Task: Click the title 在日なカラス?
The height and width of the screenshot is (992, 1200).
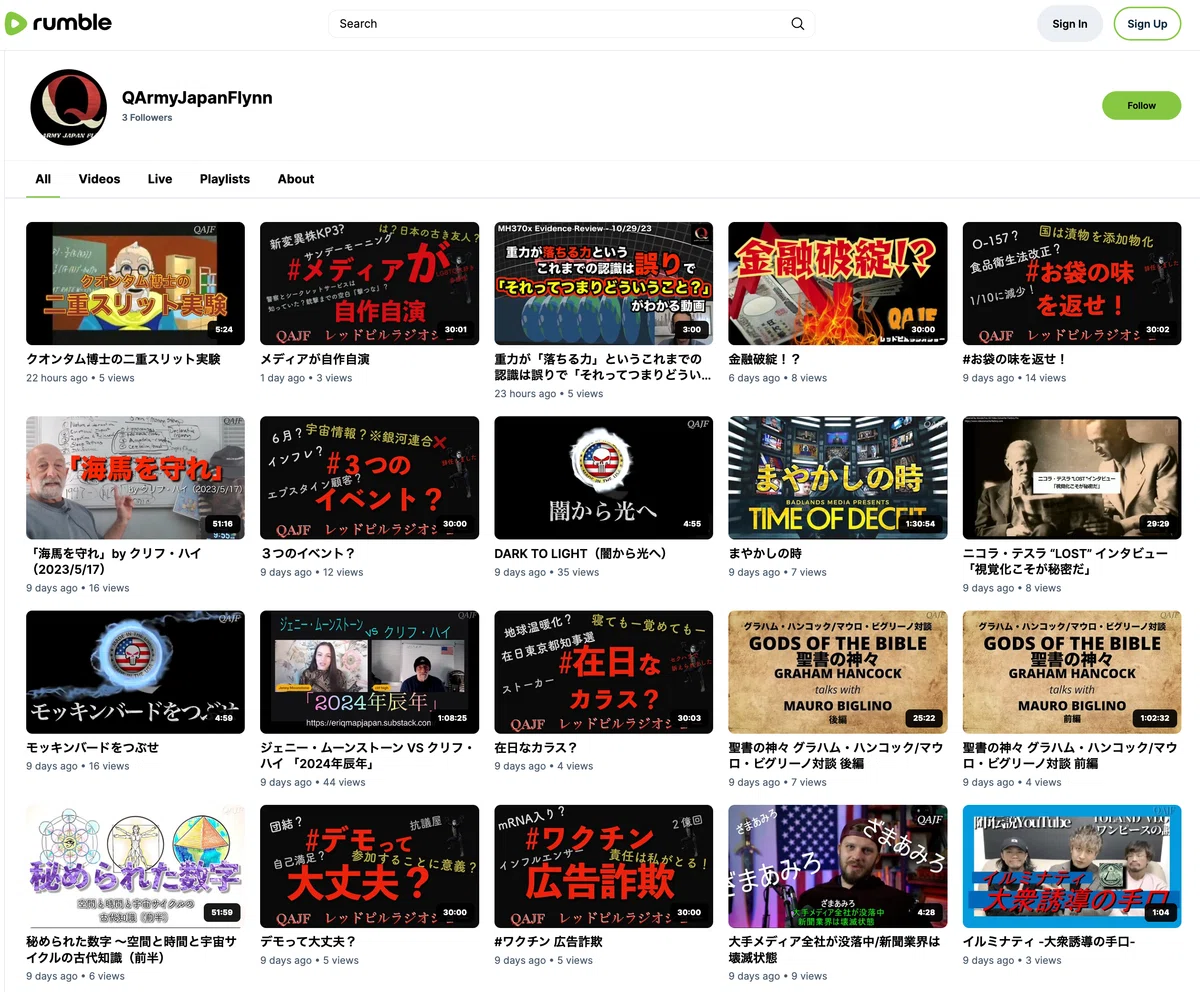Action: (x=536, y=747)
